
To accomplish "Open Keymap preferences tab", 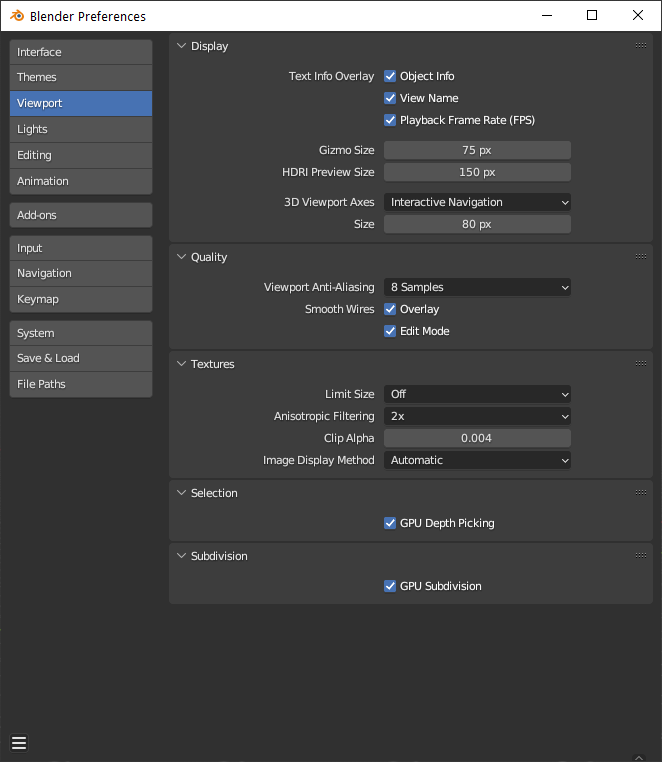I will (x=81, y=299).
